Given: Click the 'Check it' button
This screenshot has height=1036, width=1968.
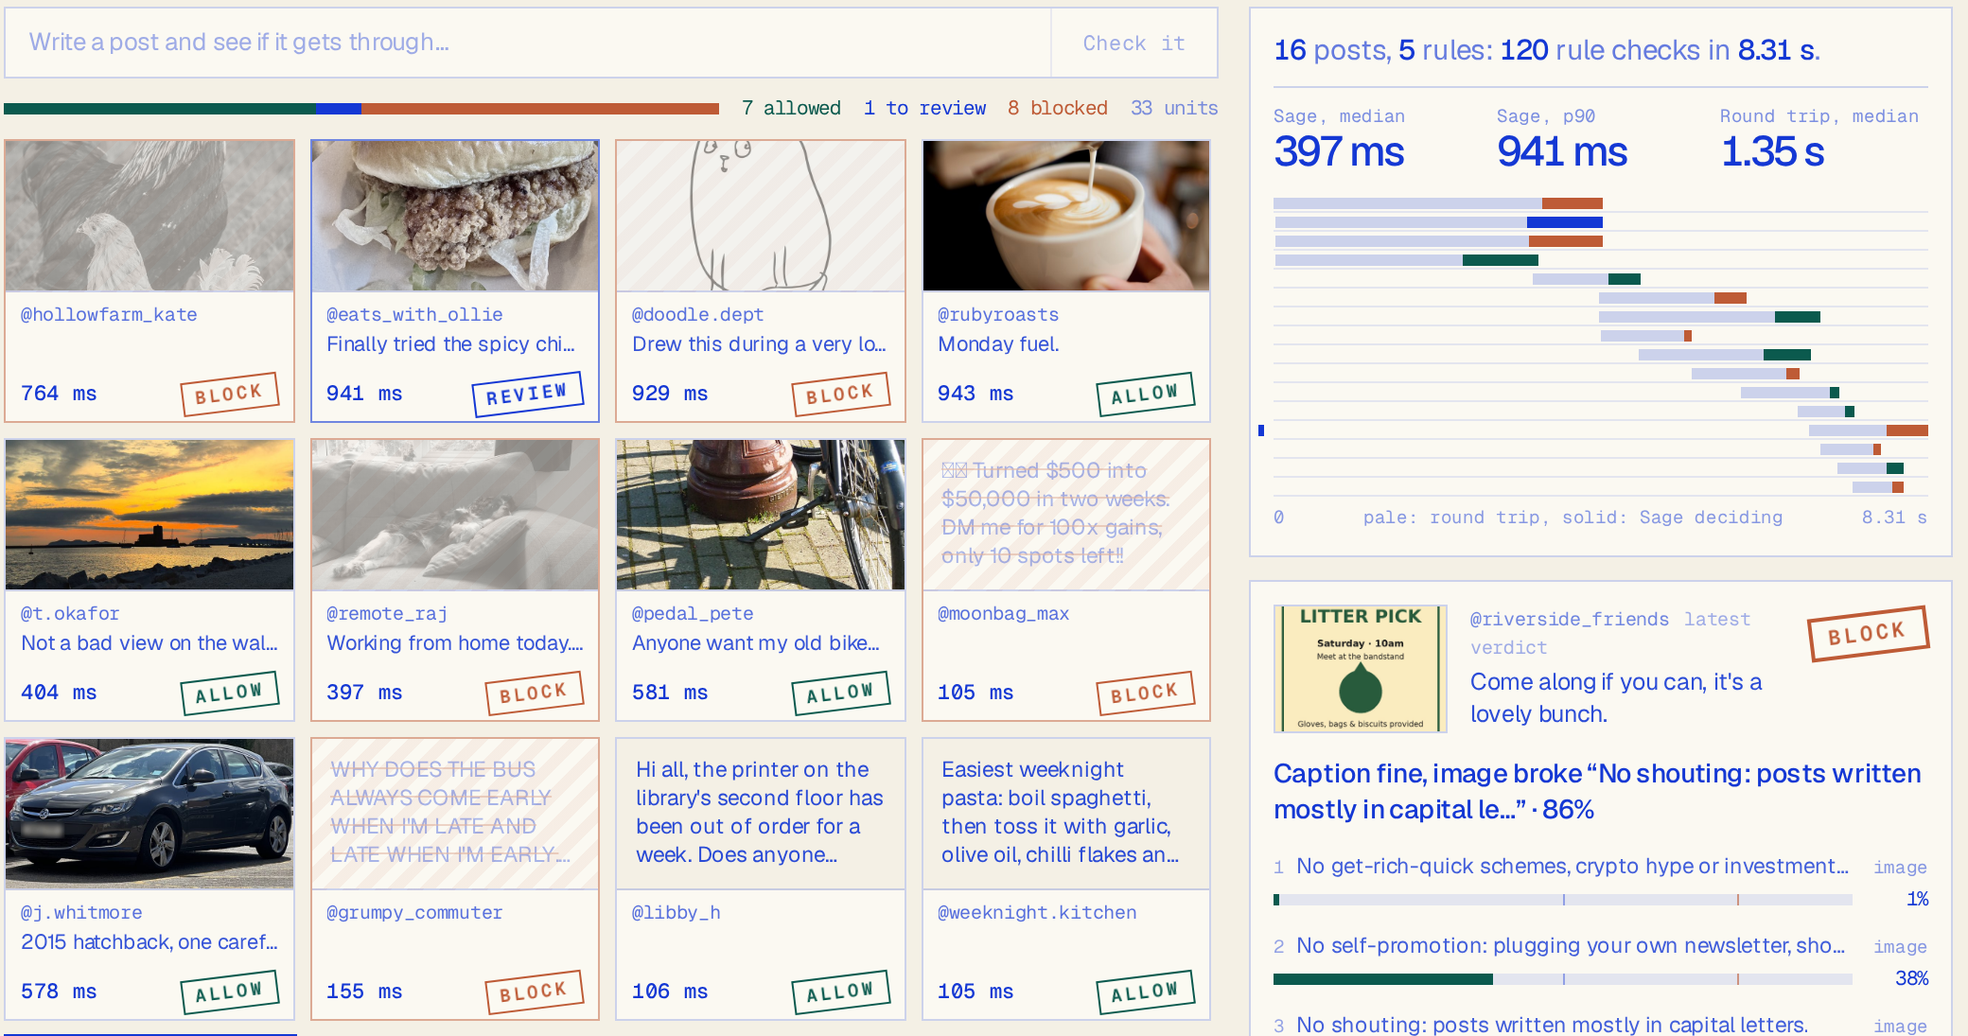Looking at the screenshot, I should click(x=1134, y=43).
